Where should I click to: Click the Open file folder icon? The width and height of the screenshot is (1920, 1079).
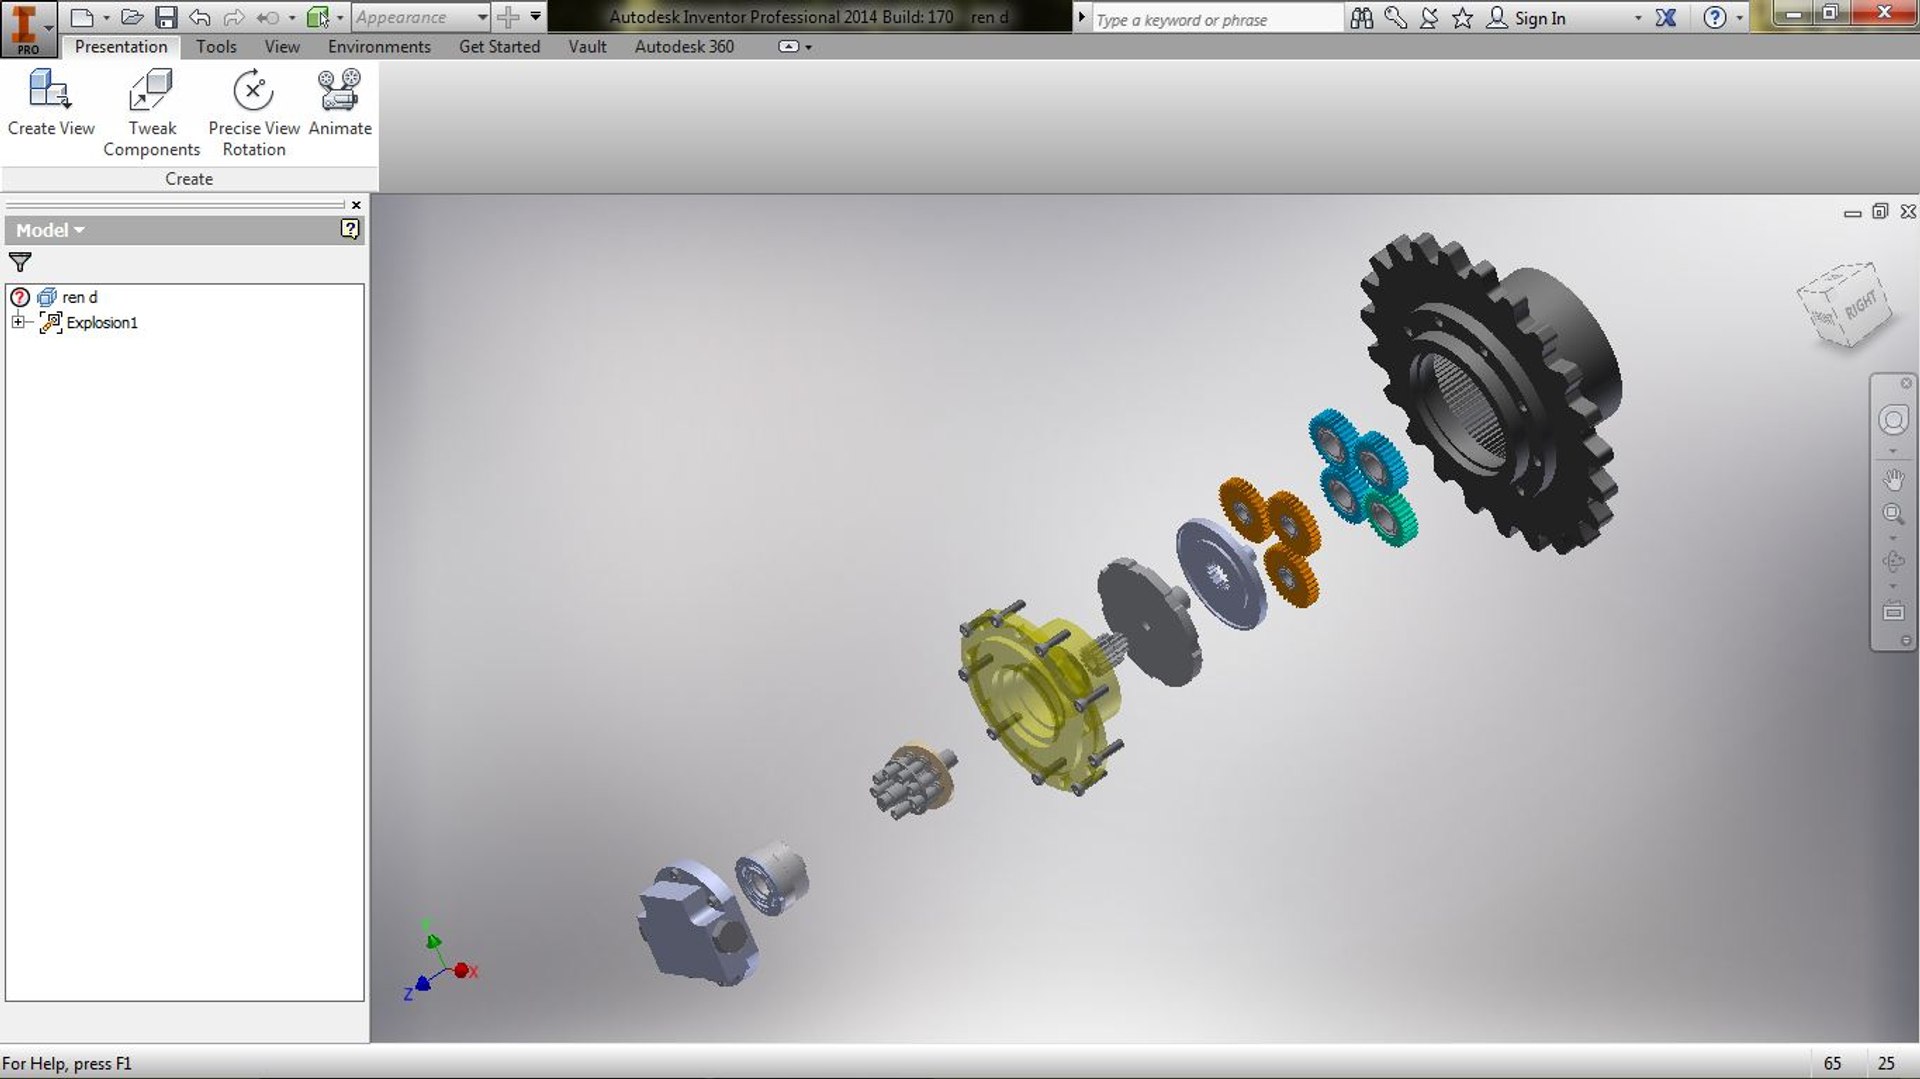(132, 17)
